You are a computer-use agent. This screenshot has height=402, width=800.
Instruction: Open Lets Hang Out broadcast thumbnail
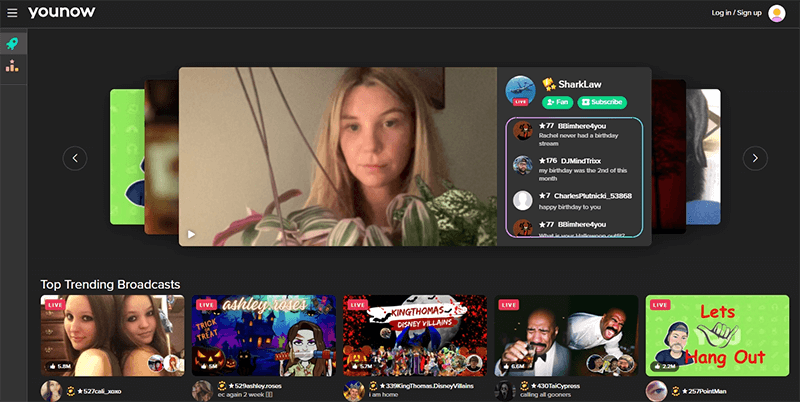(717, 335)
